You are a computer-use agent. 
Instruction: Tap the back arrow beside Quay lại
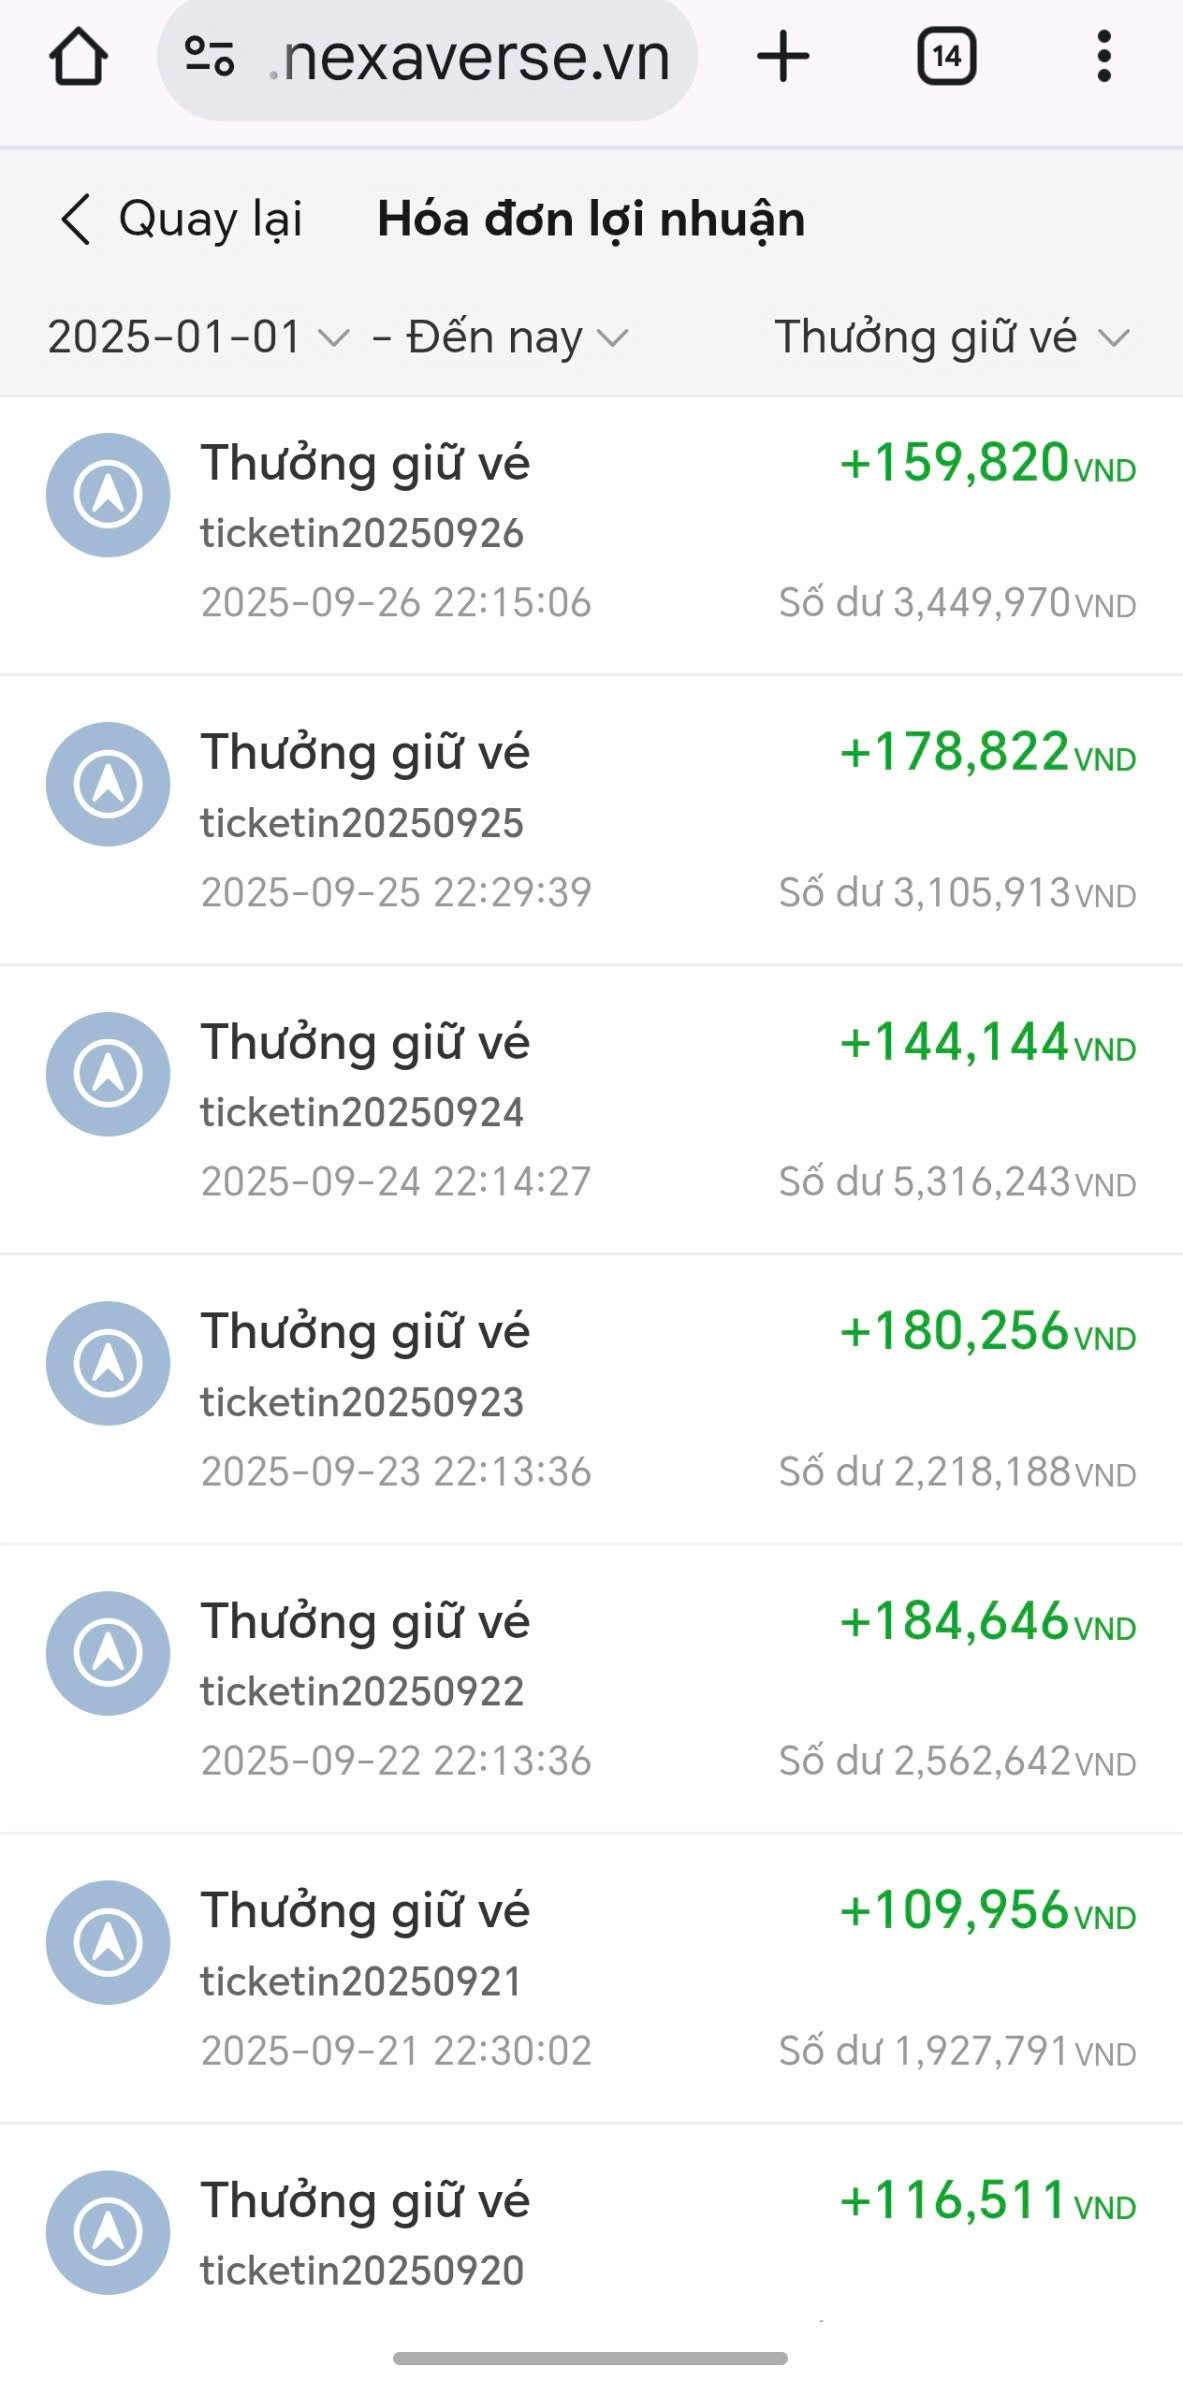point(75,219)
